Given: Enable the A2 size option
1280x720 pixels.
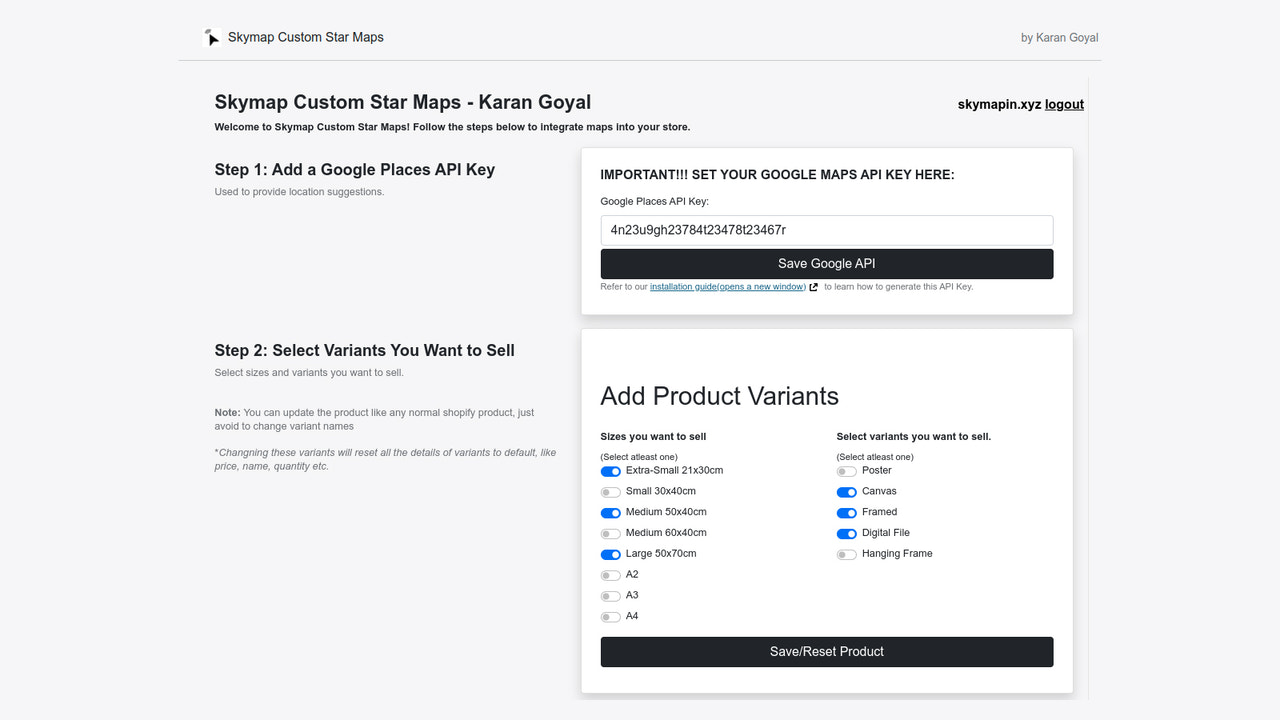Looking at the screenshot, I should (x=610, y=575).
